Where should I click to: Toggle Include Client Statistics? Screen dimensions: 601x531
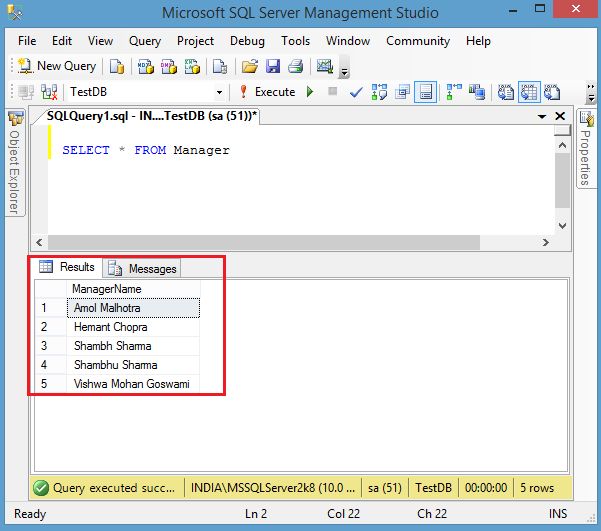tap(477, 92)
